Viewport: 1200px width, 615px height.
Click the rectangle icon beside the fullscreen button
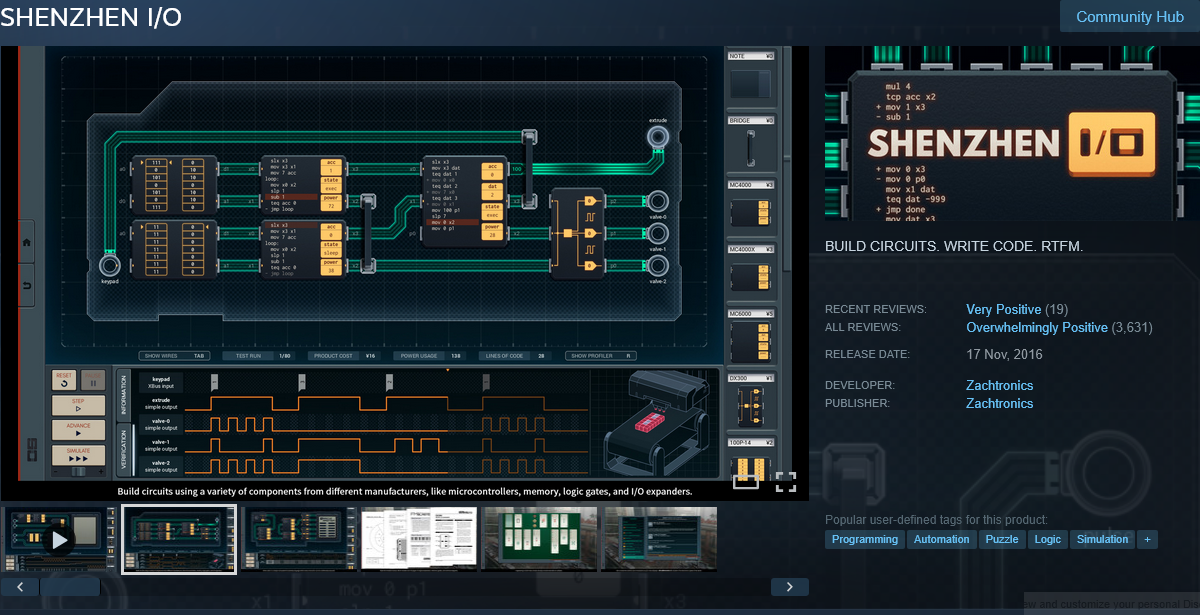tap(745, 482)
